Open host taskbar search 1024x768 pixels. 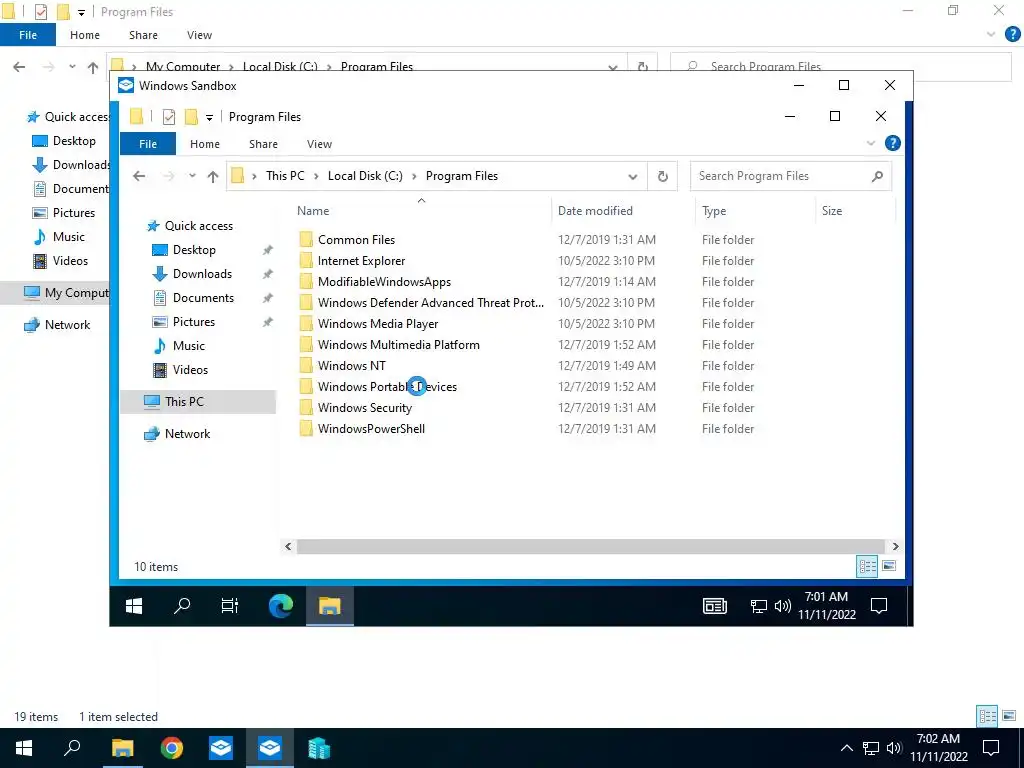tap(72, 748)
